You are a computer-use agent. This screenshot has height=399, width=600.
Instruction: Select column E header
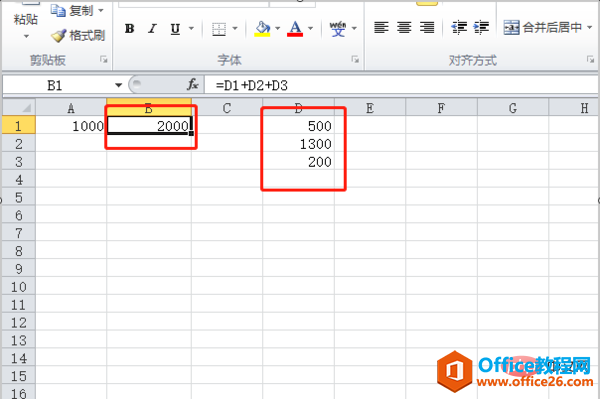click(370, 108)
